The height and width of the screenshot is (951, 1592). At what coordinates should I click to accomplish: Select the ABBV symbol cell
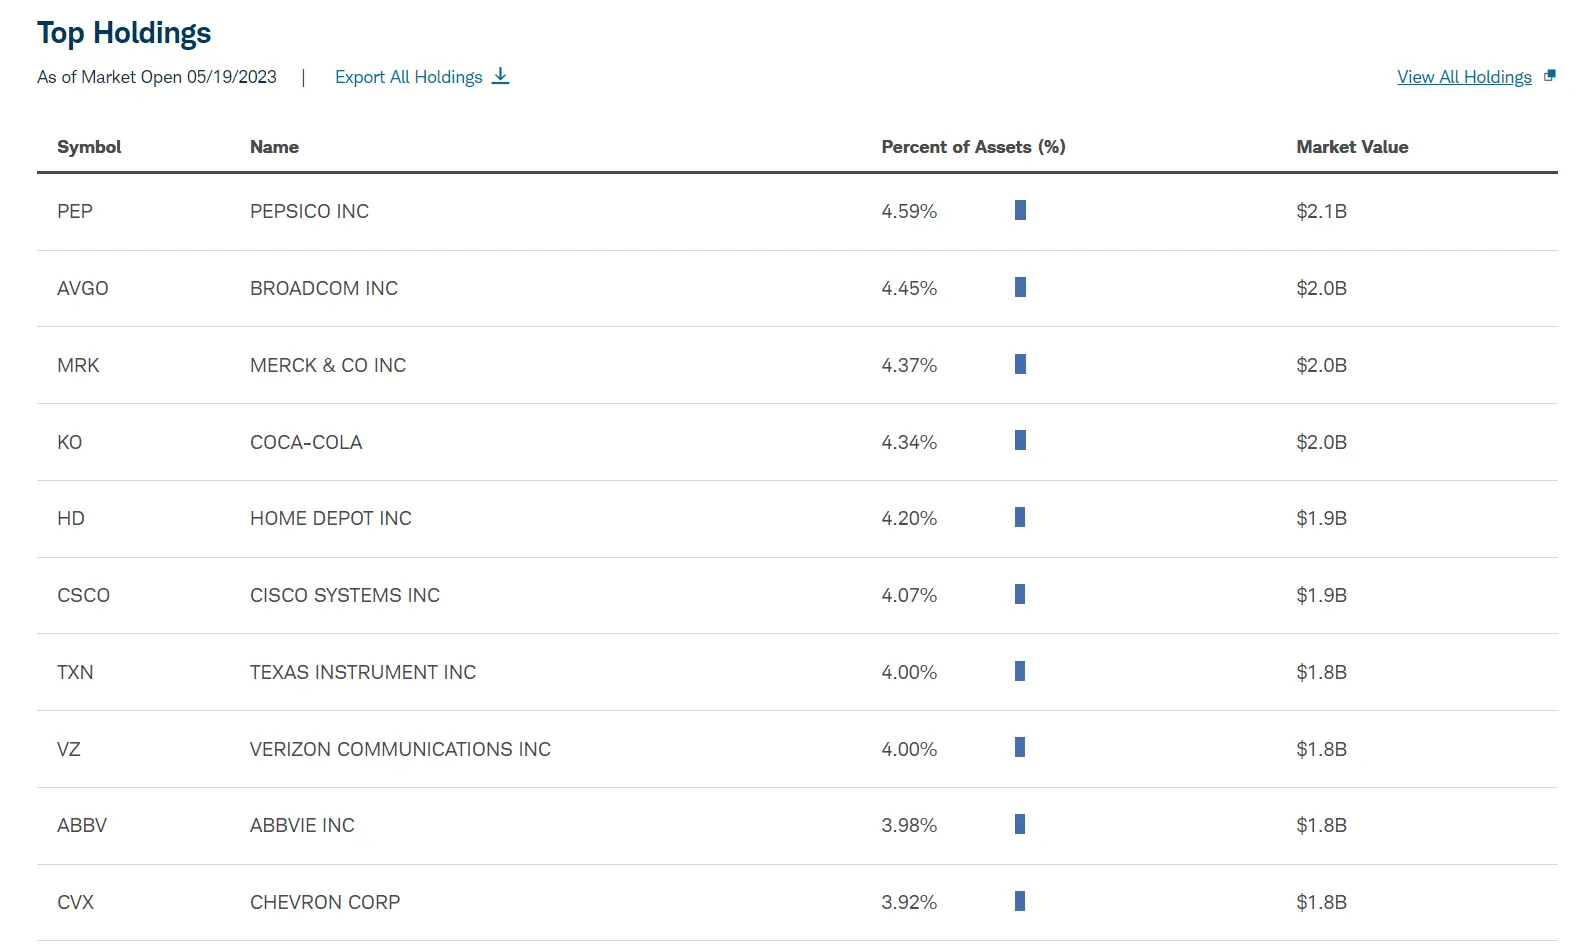(82, 825)
